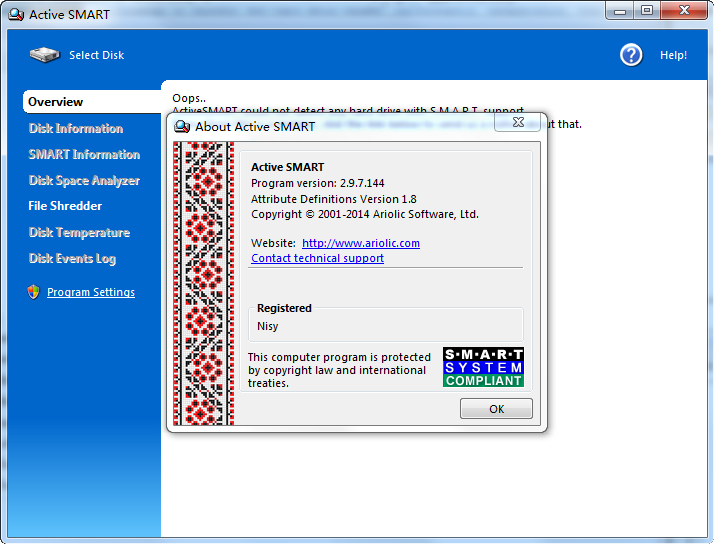Click the blue question mark Help icon
Screen dimensions: 715x545
coord(631,55)
